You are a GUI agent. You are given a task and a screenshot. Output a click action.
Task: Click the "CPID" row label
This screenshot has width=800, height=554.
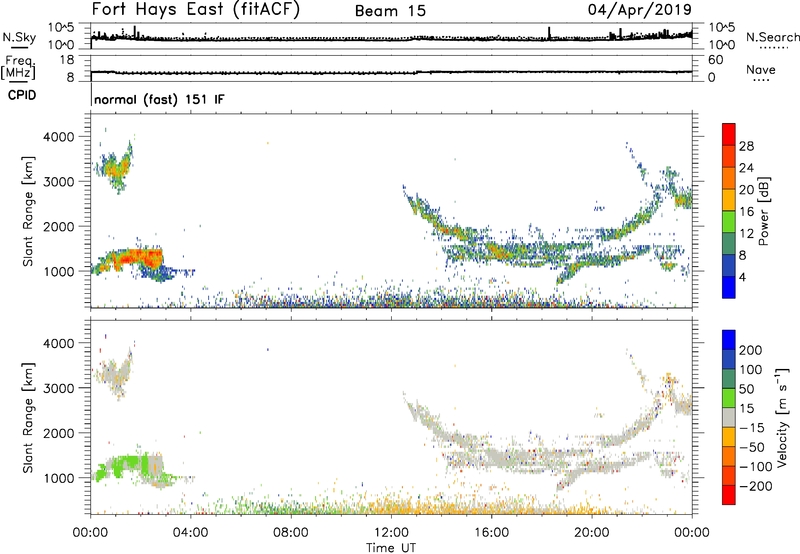click(22, 95)
